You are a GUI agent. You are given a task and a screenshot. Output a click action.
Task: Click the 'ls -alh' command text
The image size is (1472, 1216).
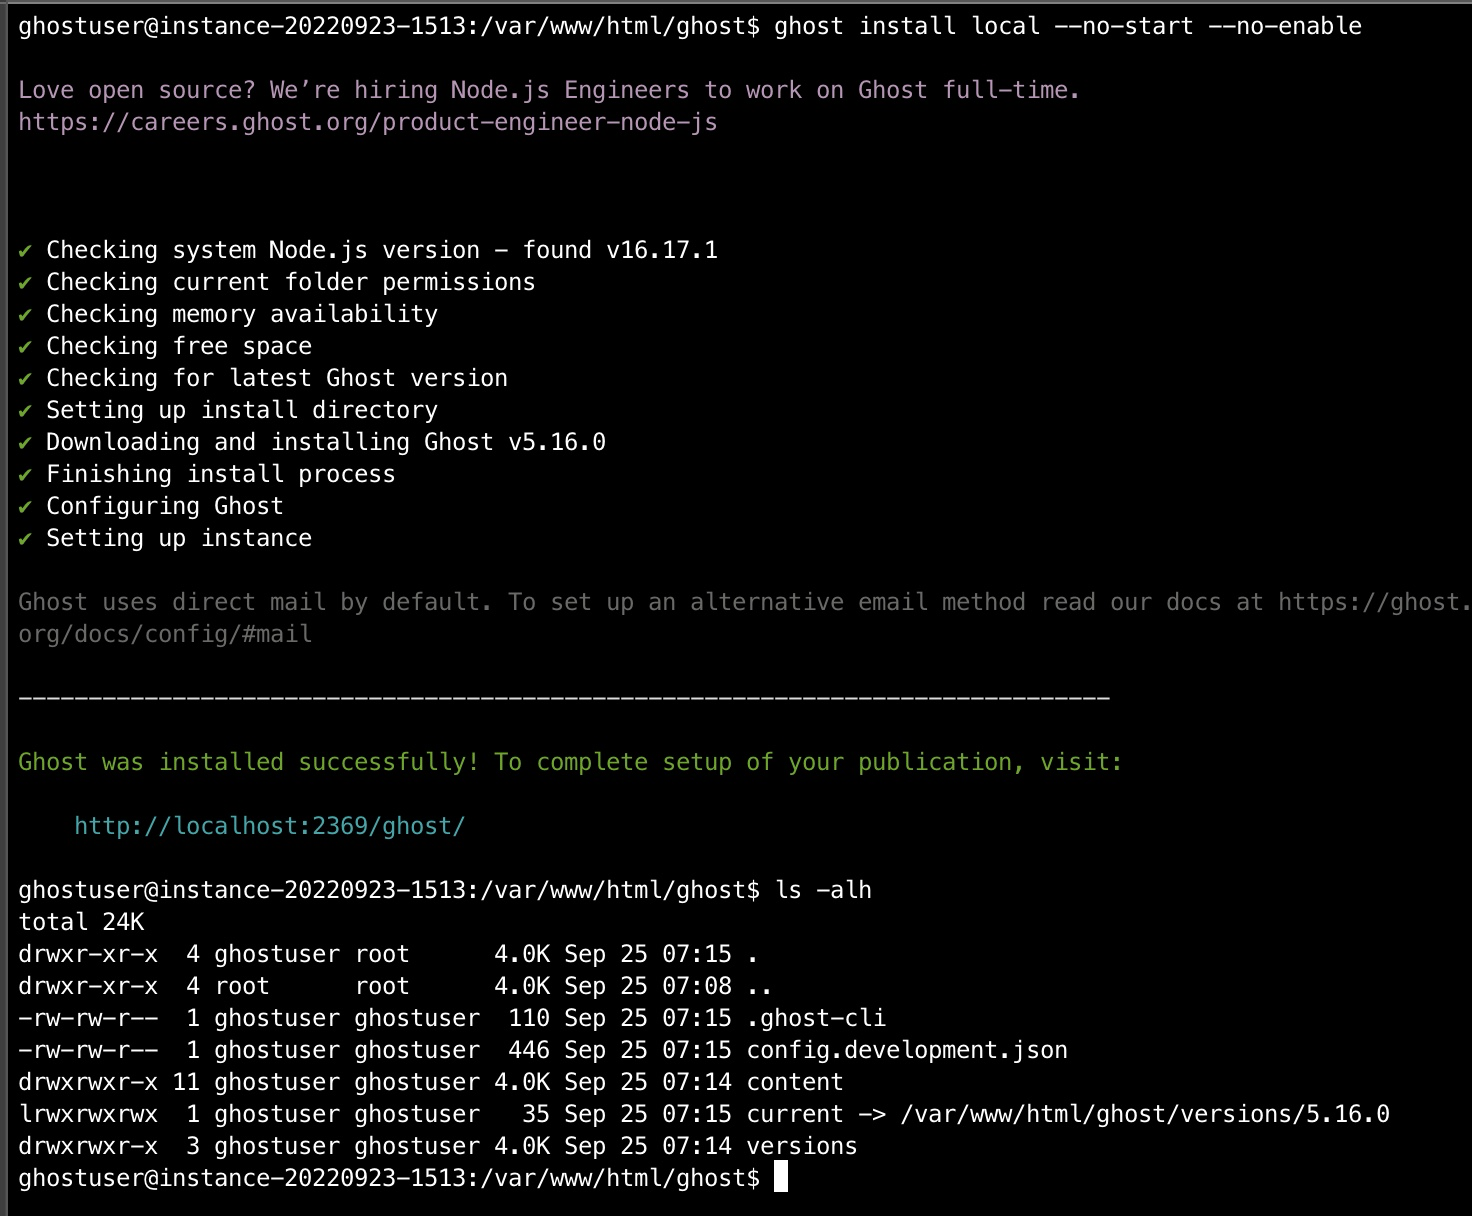coord(823,890)
